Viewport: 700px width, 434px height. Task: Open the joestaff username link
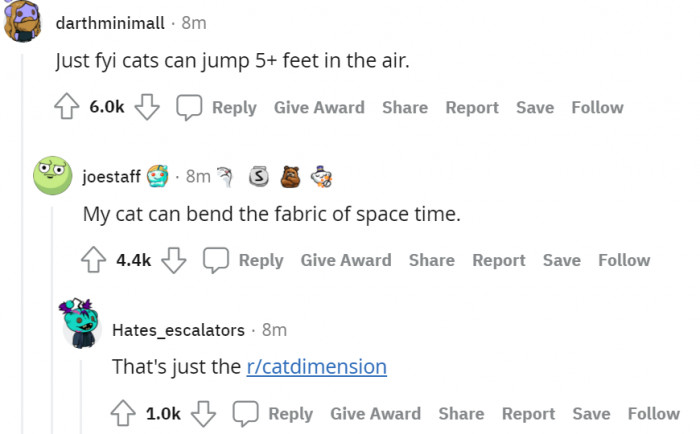[111, 177]
